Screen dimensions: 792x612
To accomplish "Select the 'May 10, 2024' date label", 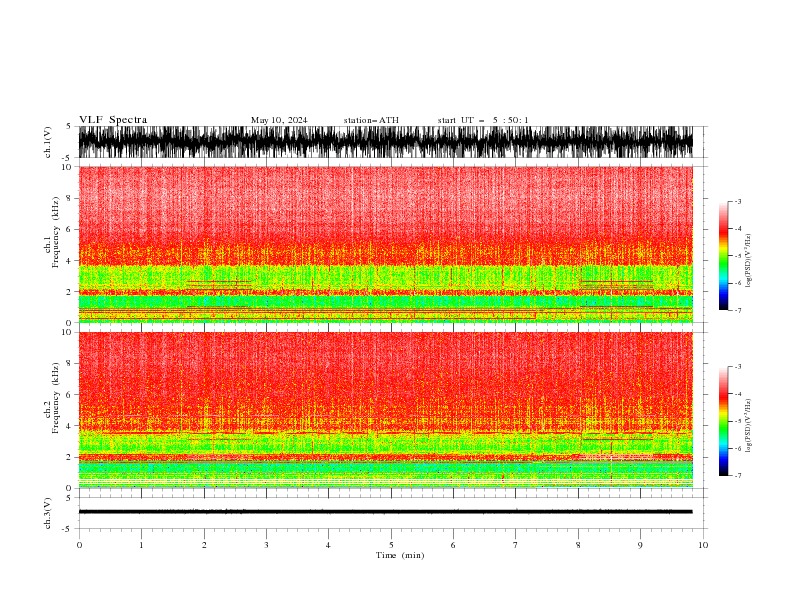I will pos(279,120).
